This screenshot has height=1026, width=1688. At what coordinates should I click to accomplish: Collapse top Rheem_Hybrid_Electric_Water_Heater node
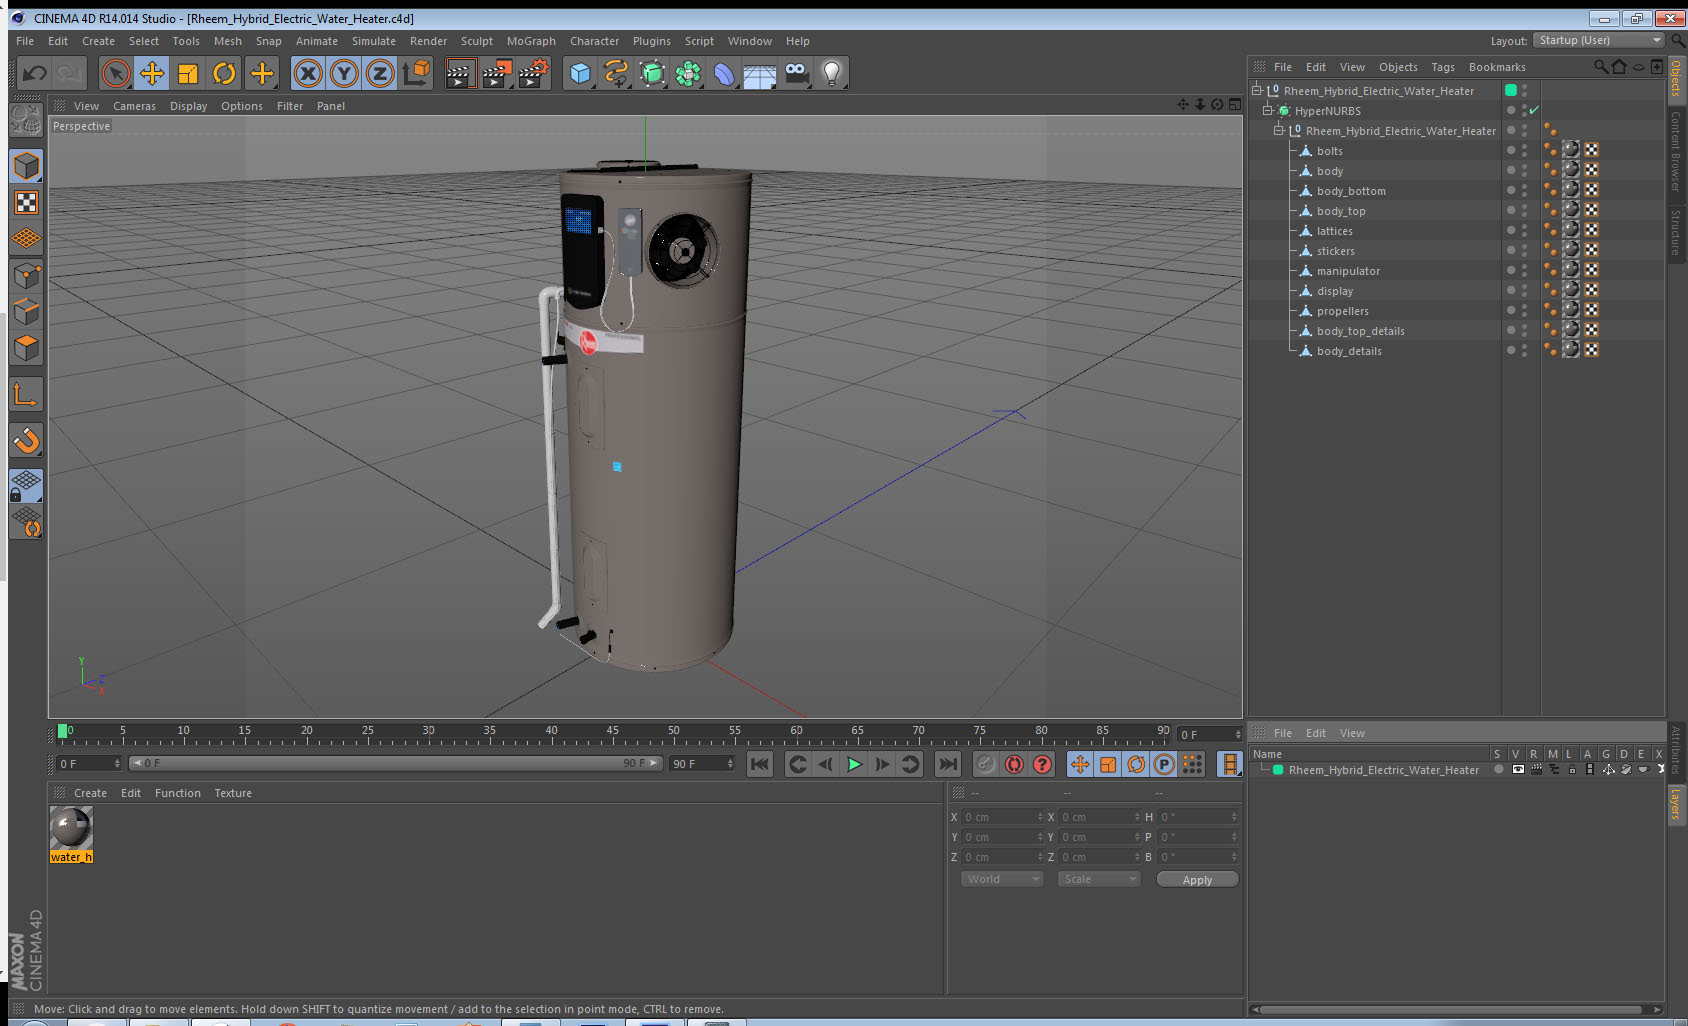[x=1257, y=91]
